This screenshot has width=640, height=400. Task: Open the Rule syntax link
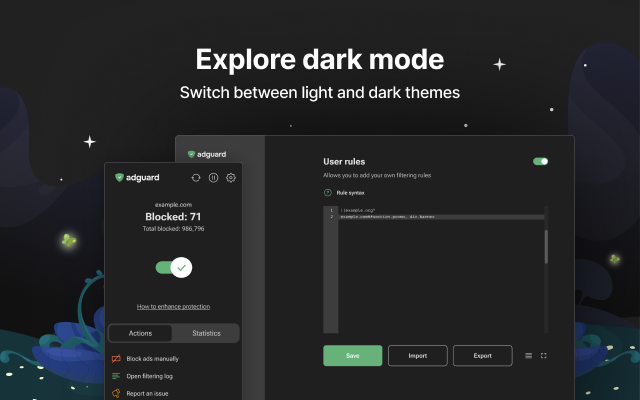pos(351,193)
